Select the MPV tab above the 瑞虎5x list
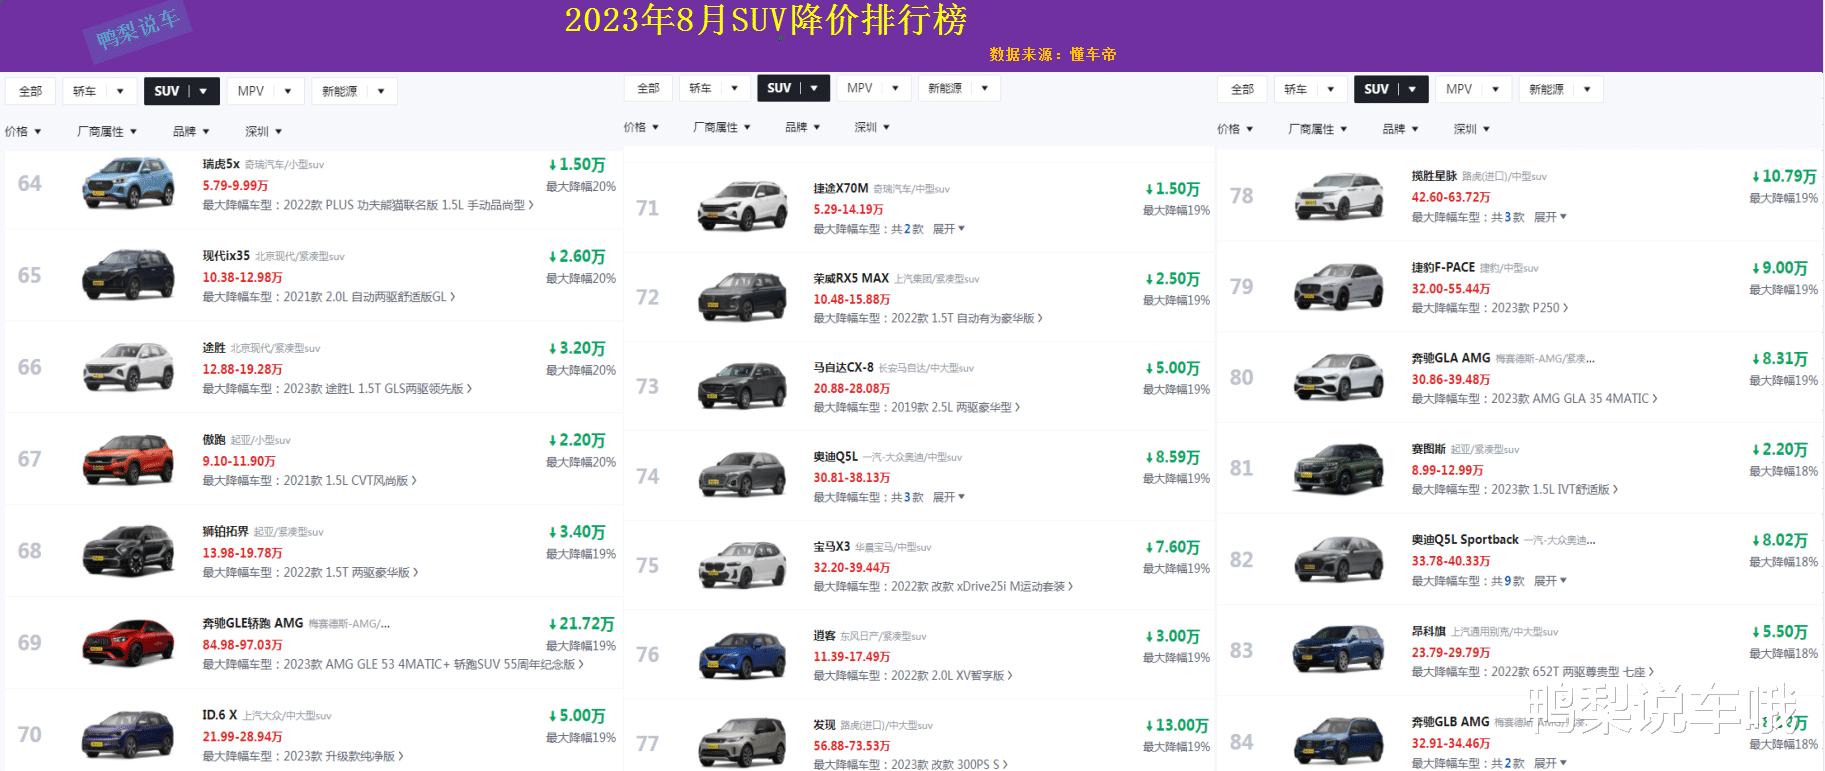1825x771 pixels. [265, 91]
